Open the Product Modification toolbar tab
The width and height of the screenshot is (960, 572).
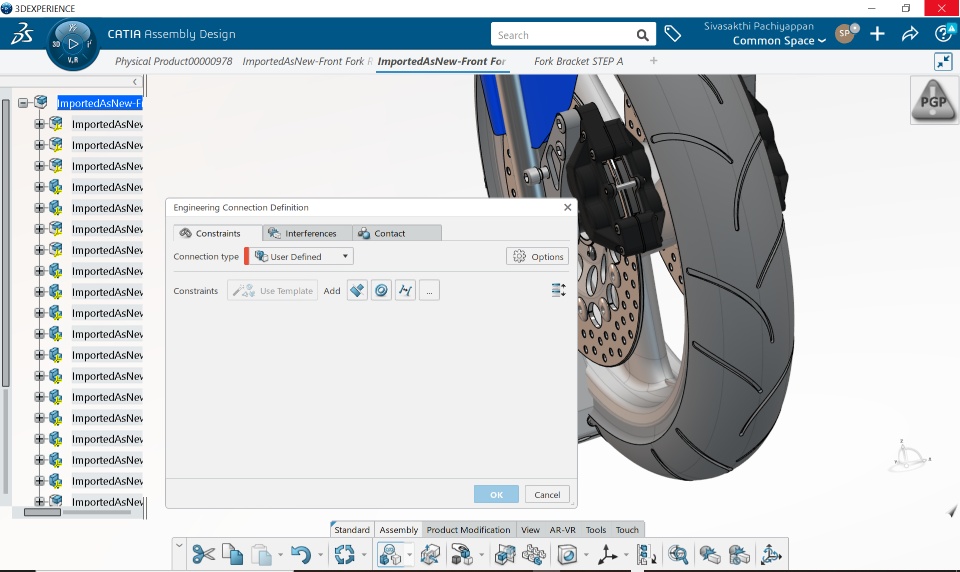click(x=468, y=530)
